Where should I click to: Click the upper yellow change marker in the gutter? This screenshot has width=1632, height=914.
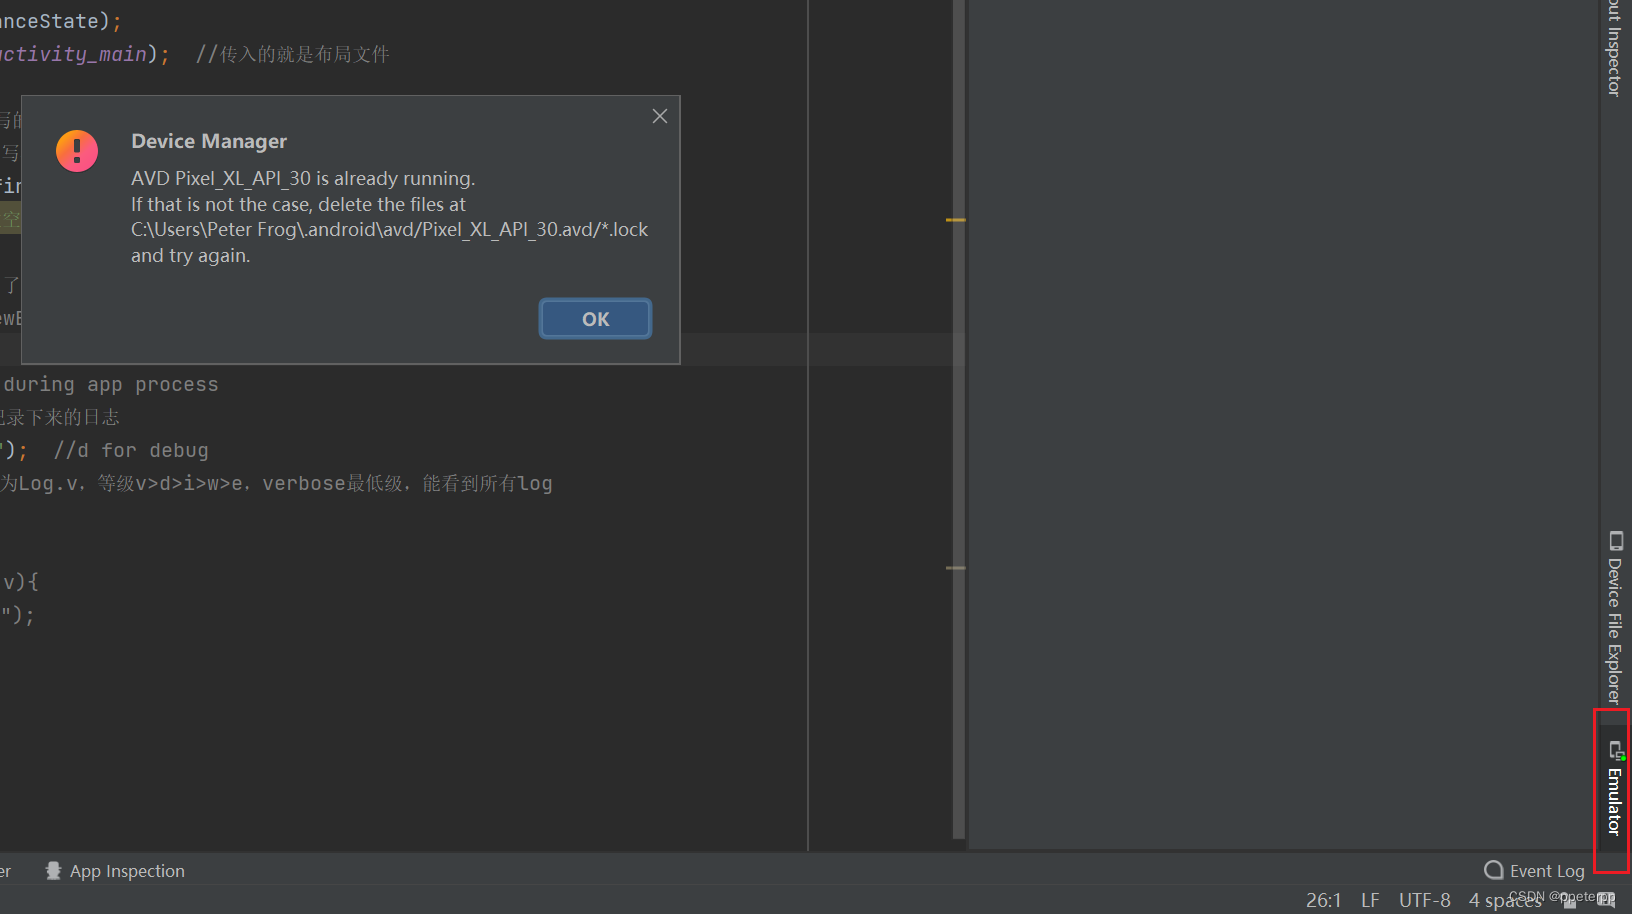(x=955, y=219)
